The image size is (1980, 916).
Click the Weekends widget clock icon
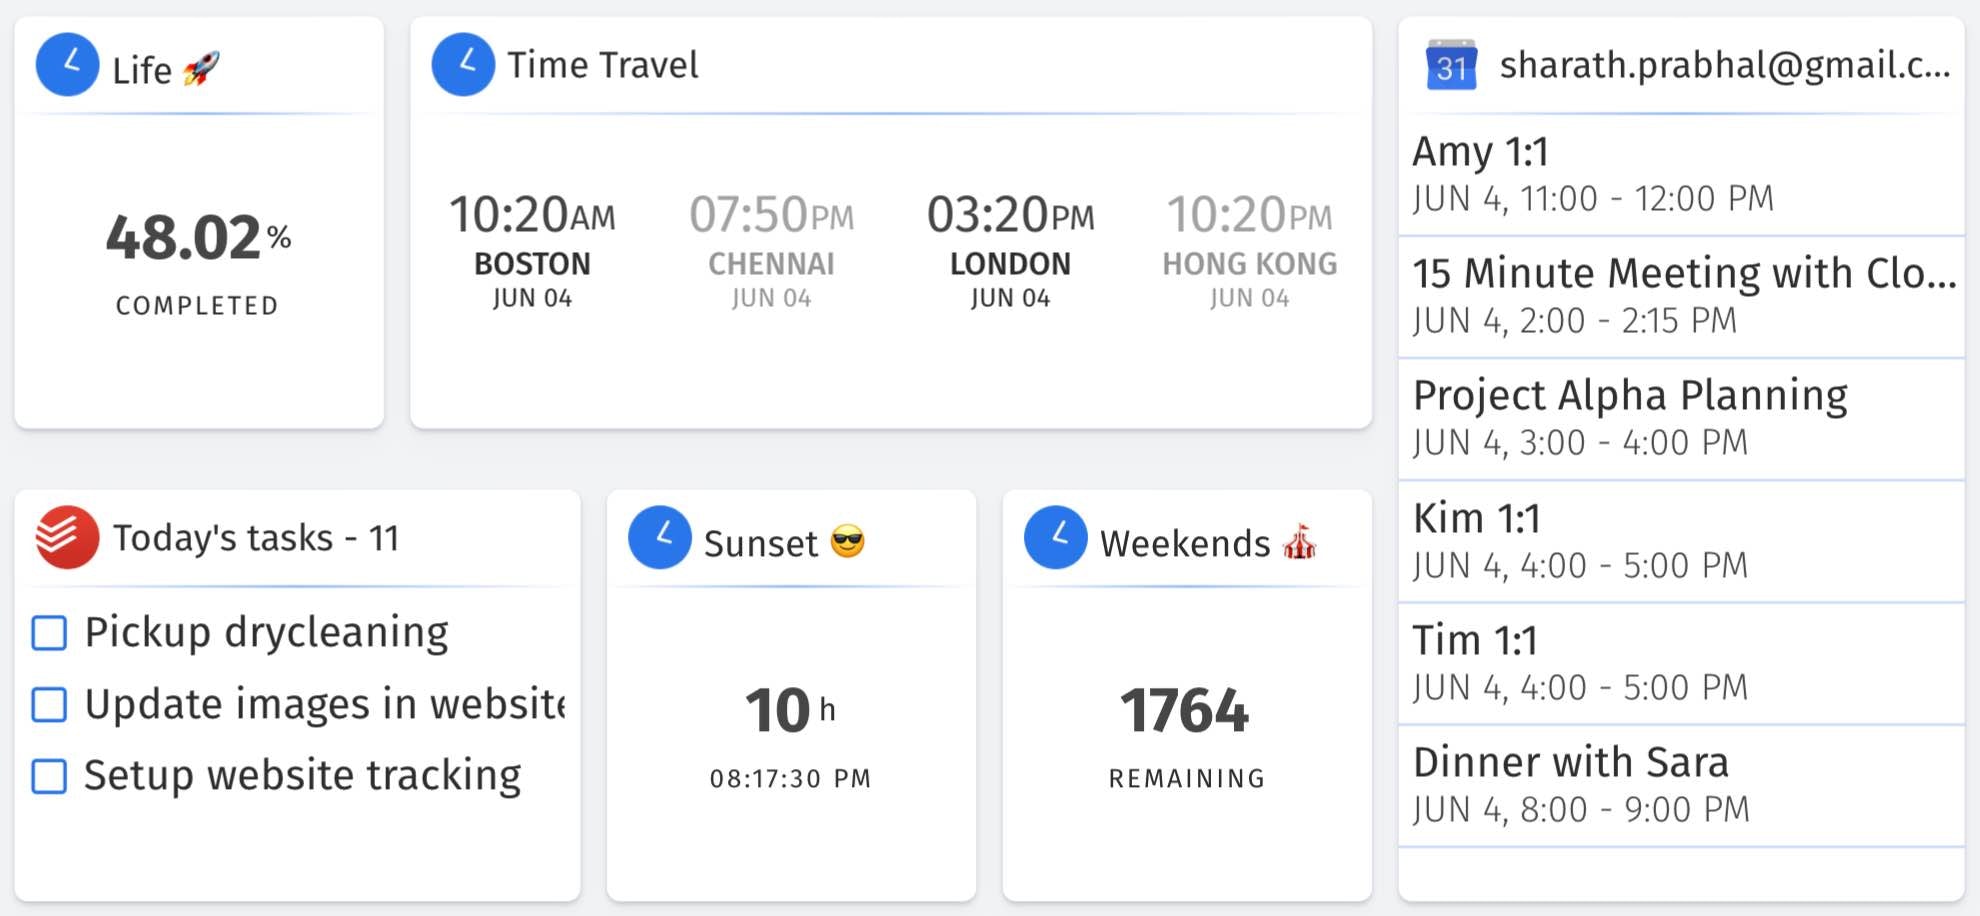pos(1055,538)
